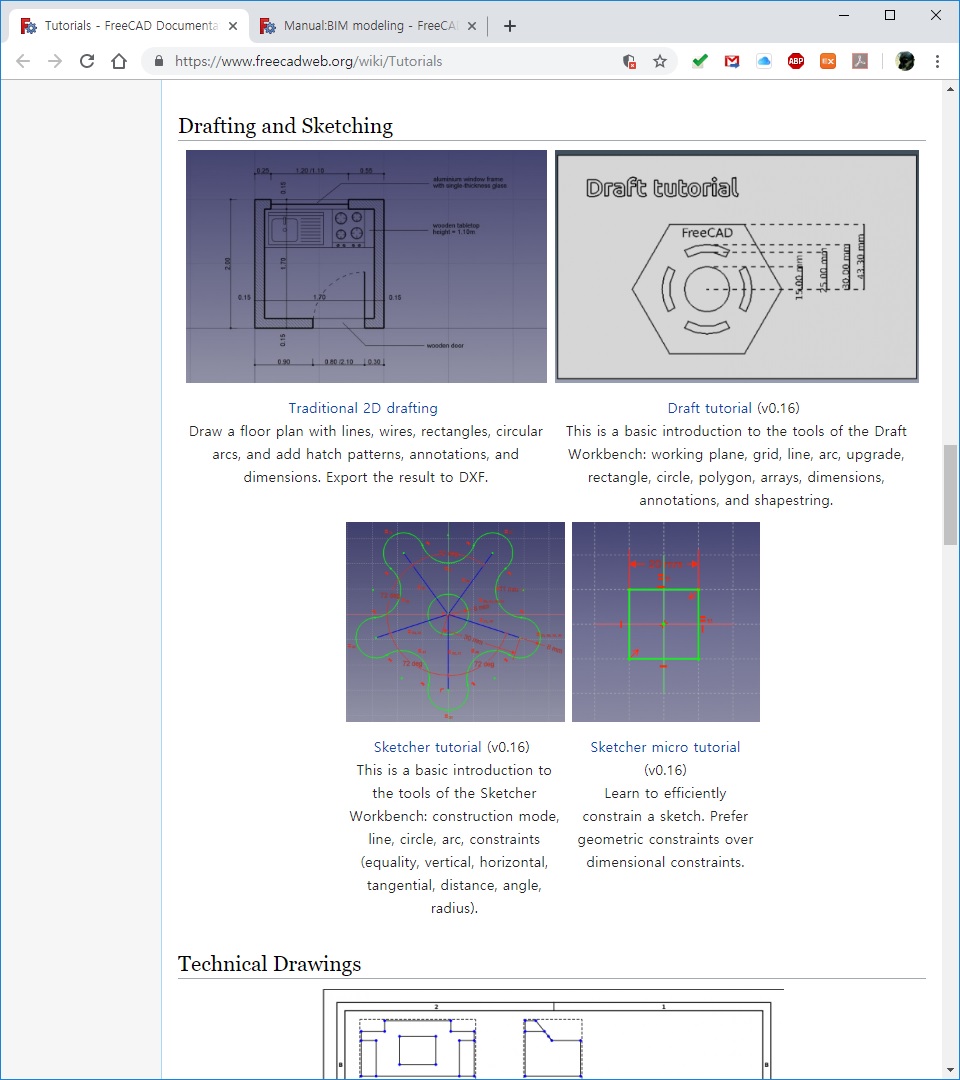
Task: Maximize the browser window
Action: [890, 15]
